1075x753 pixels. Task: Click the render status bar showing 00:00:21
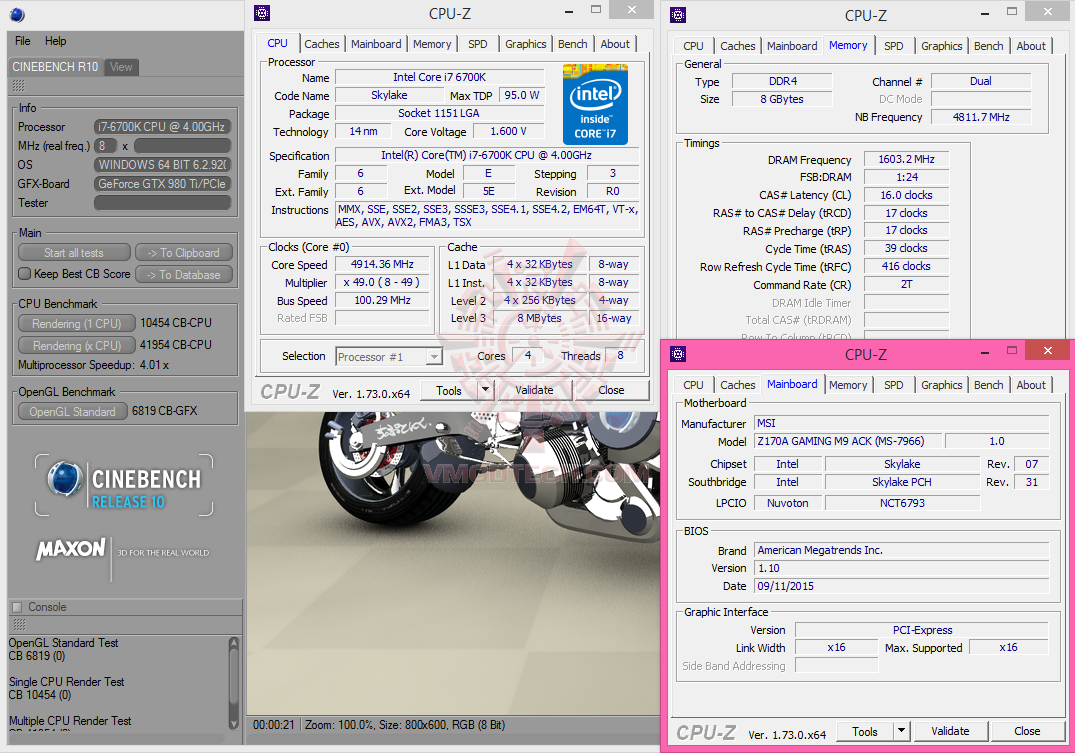pyautogui.click(x=452, y=725)
